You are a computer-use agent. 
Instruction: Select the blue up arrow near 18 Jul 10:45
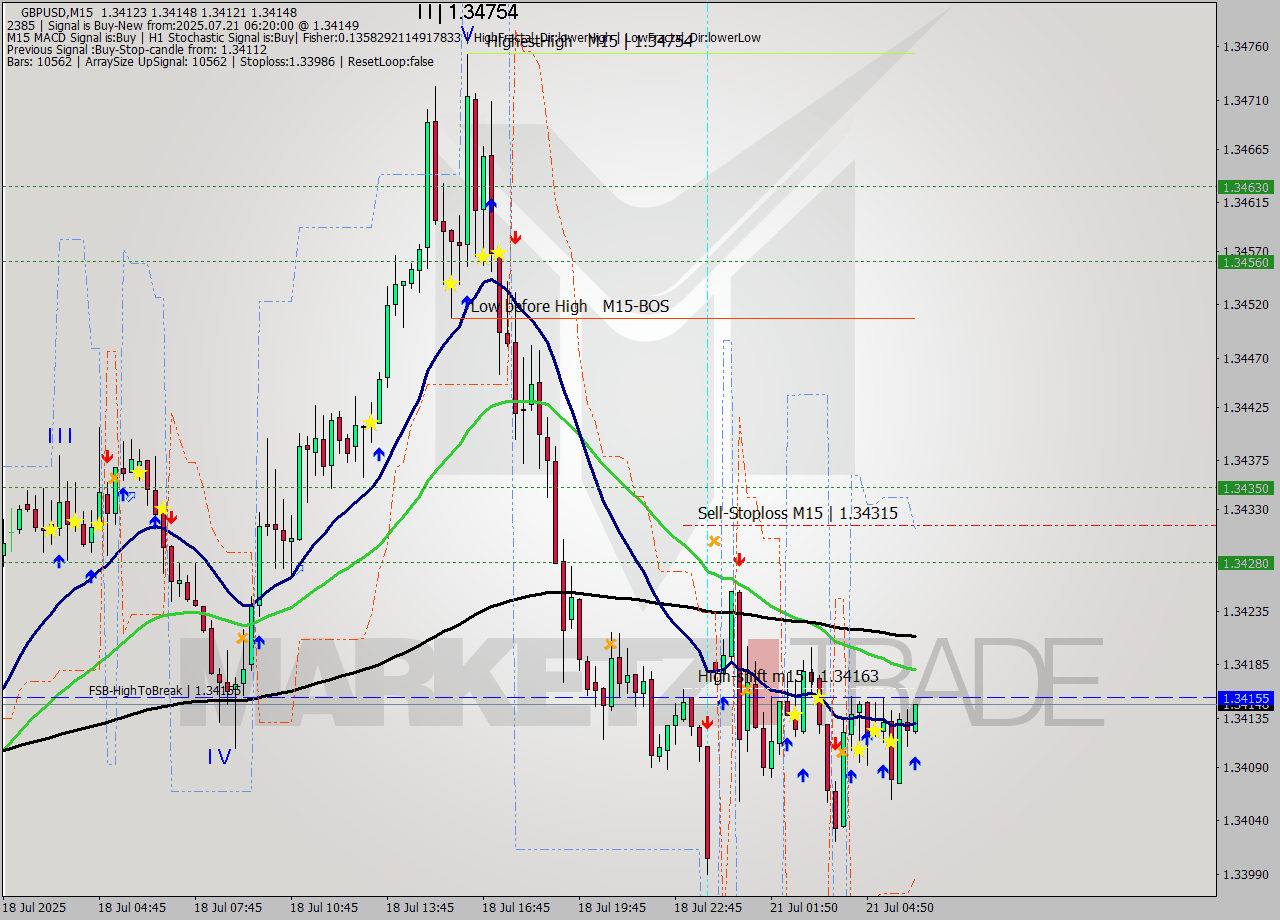pos(378,453)
